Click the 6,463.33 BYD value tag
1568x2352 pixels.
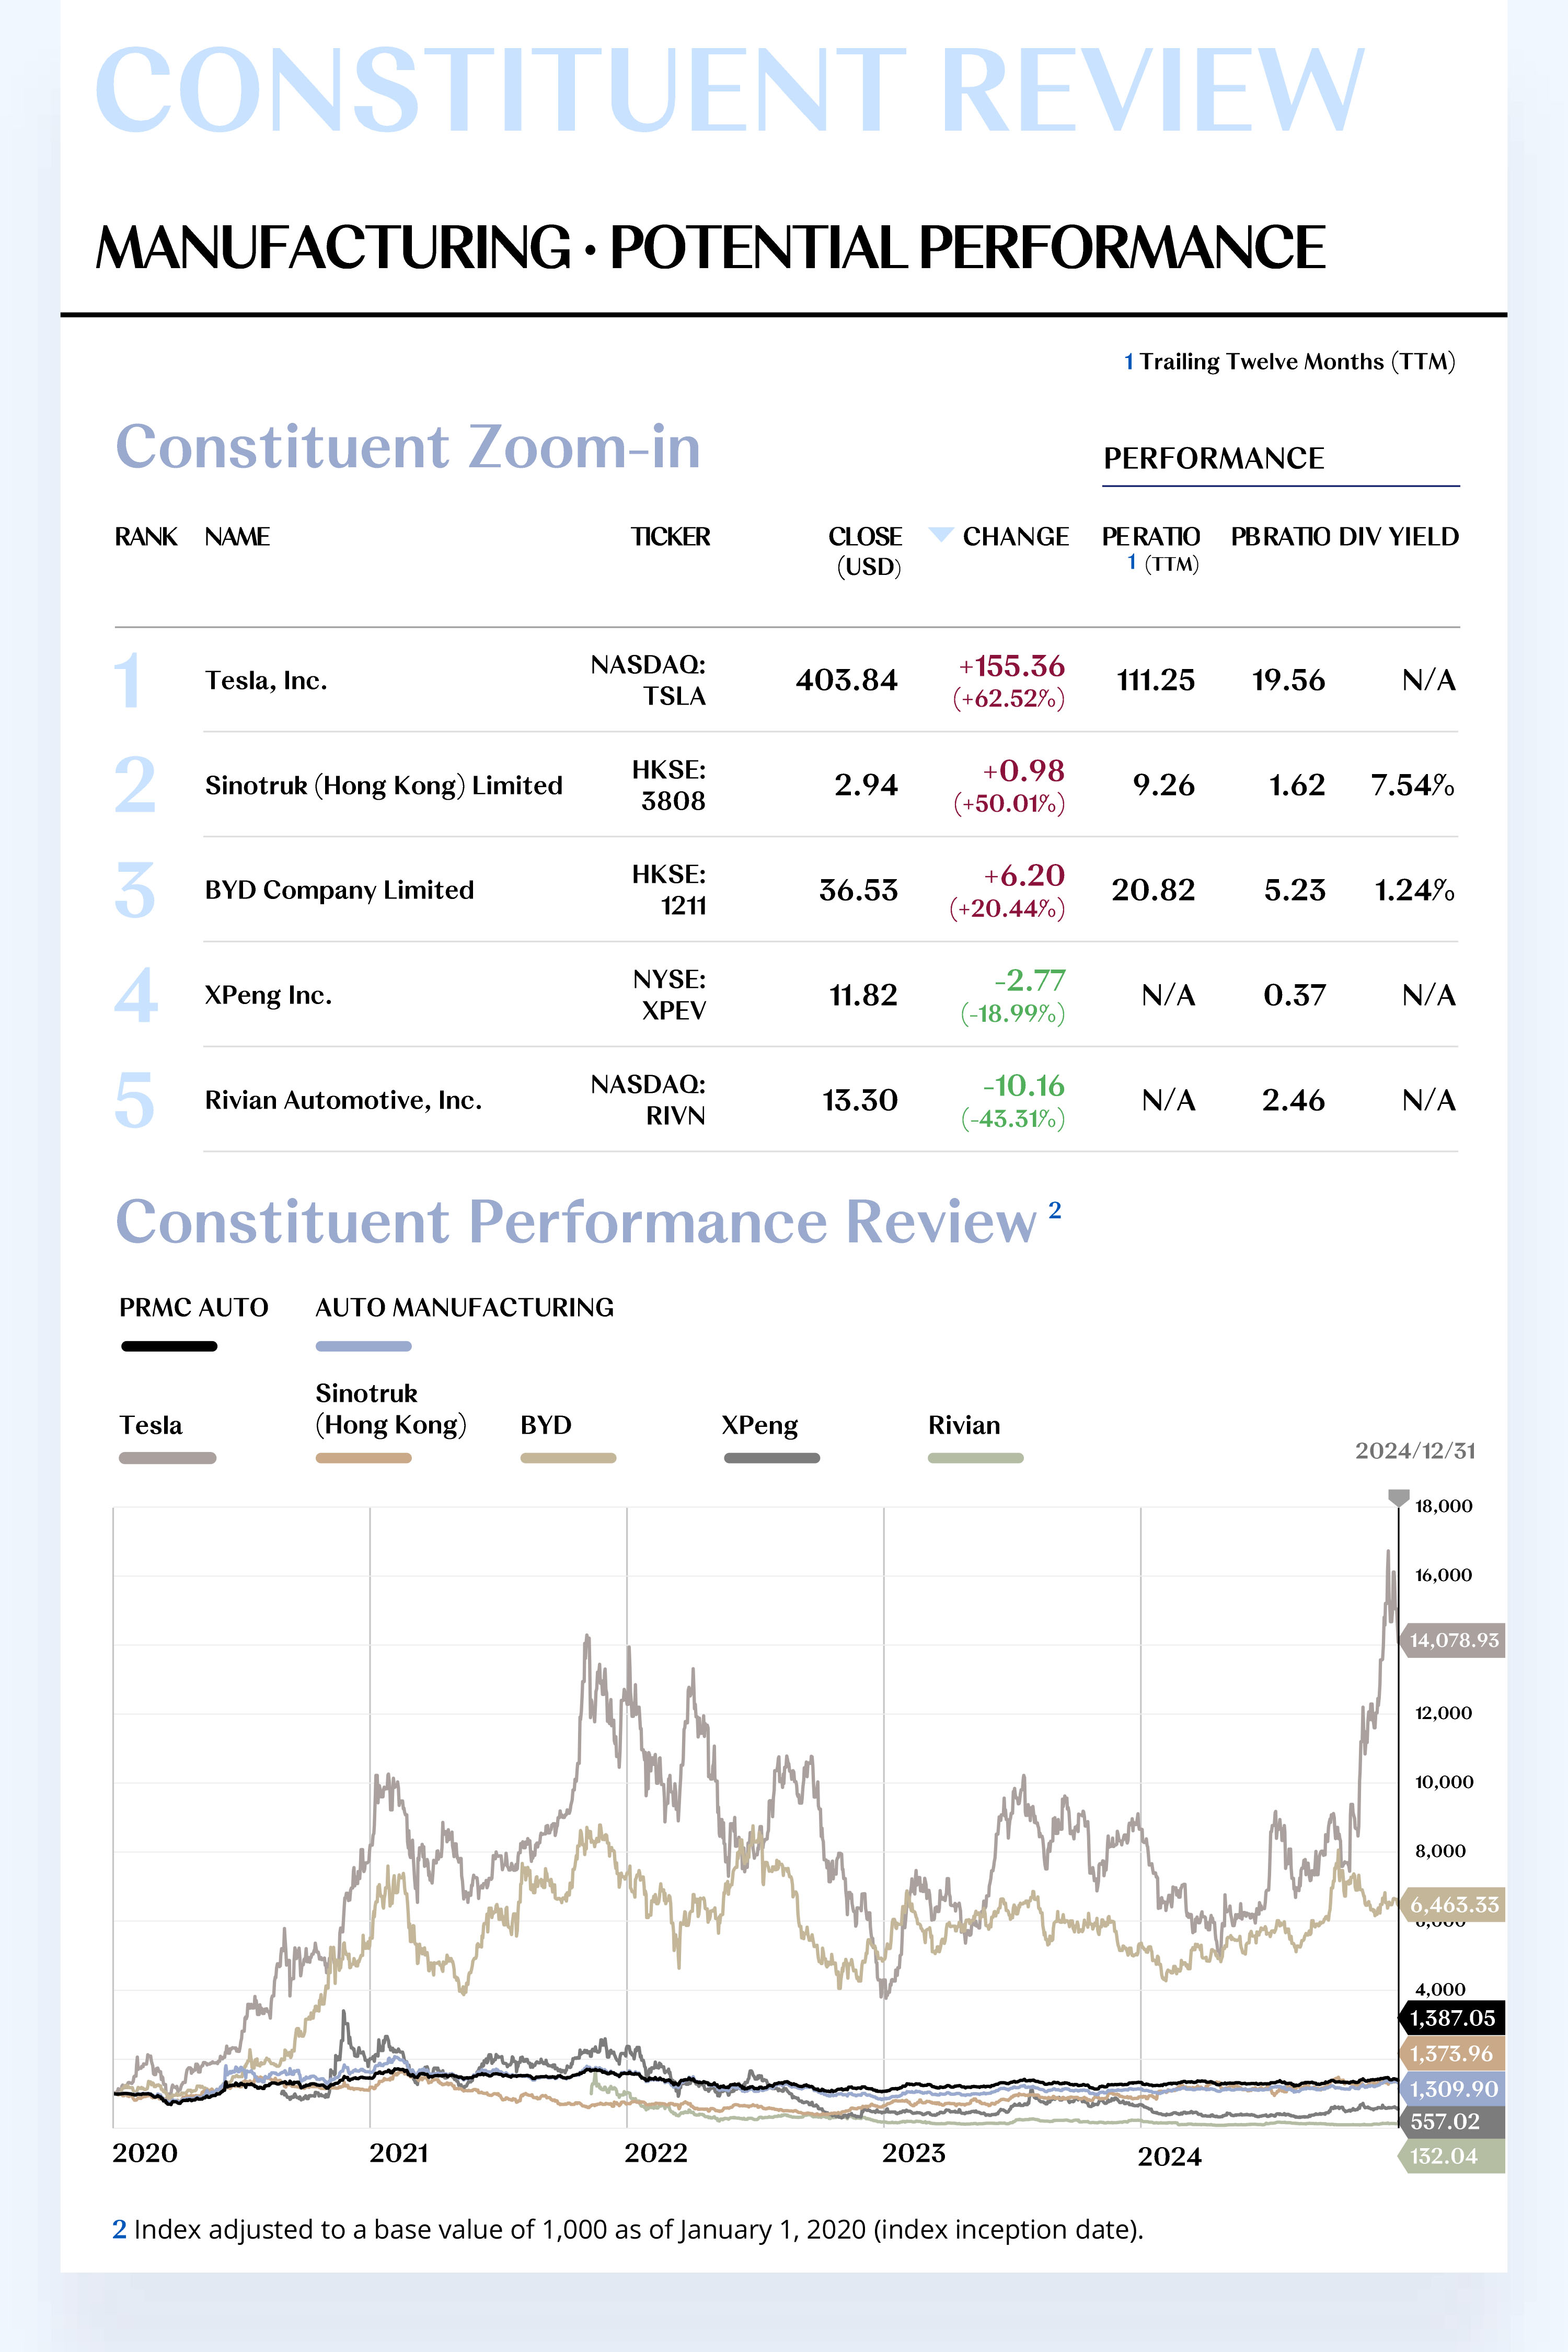point(1453,1905)
